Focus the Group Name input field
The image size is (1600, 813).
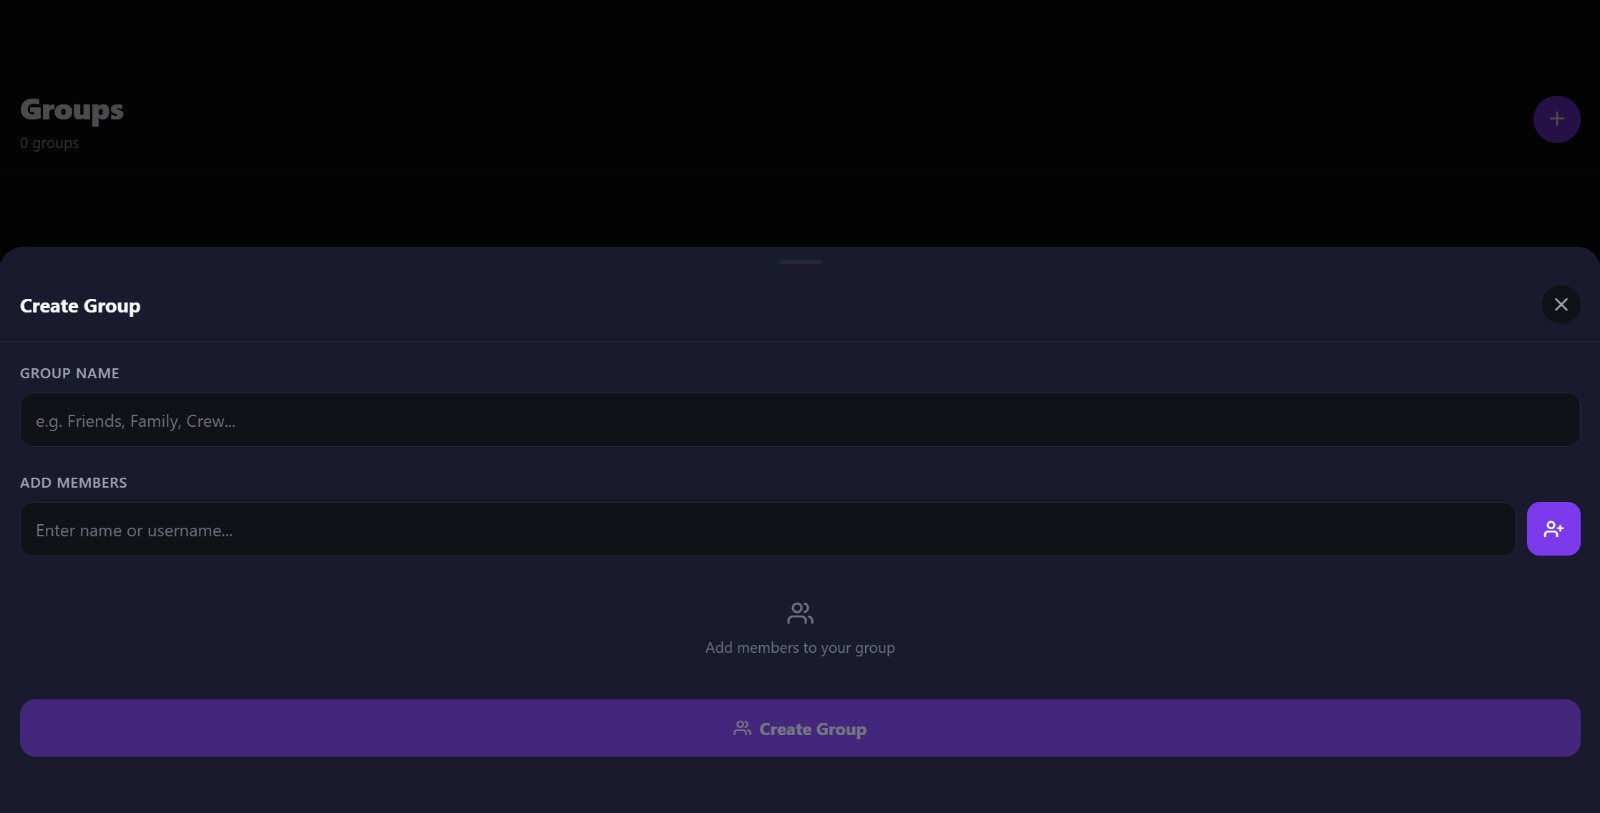800,420
